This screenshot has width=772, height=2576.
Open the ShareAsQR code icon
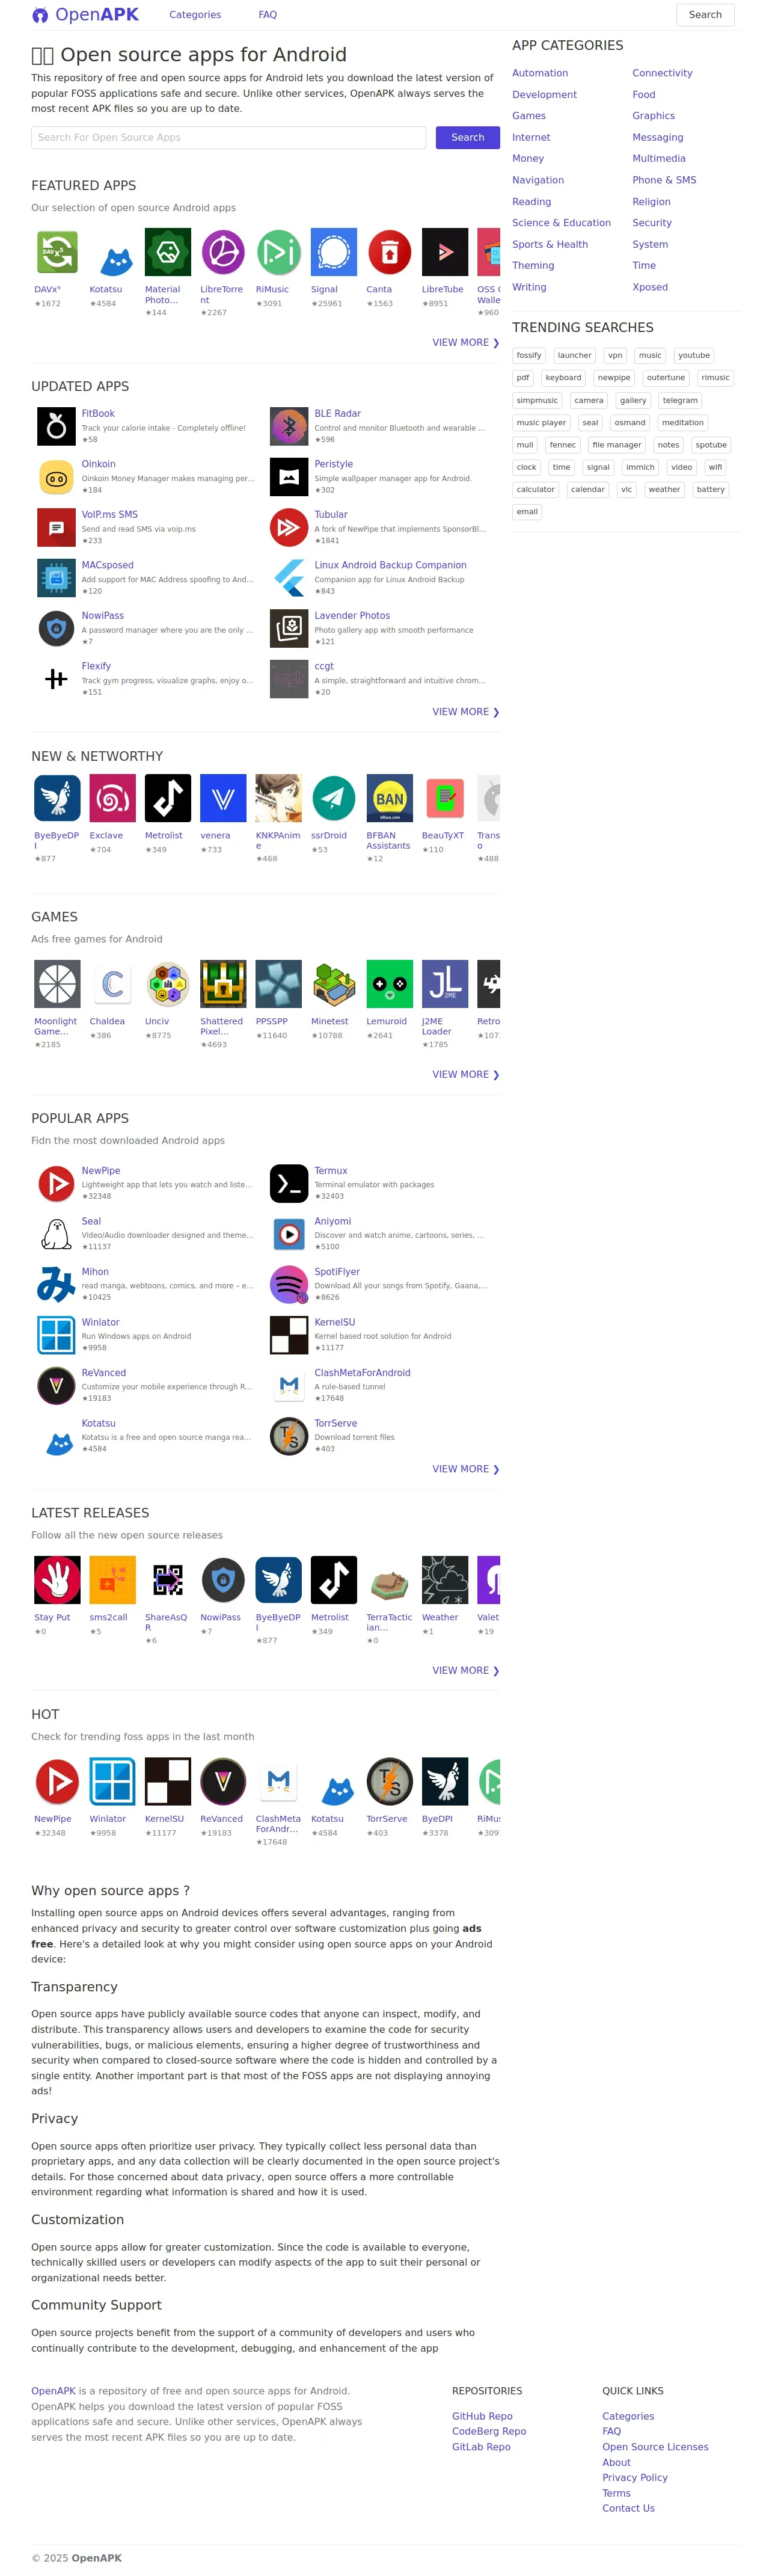168,1580
